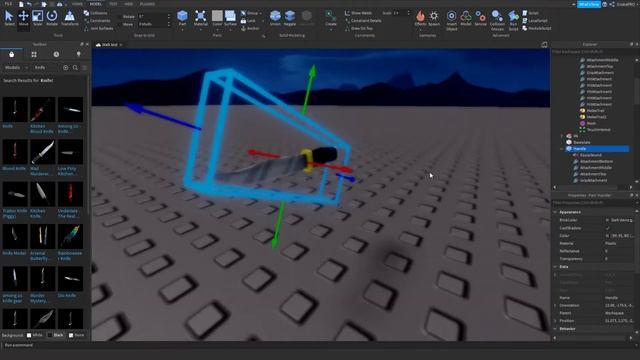The image size is (640, 360).
Task: Switch to the PLUGINS ribbon tab
Action: (x=147, y=4)
